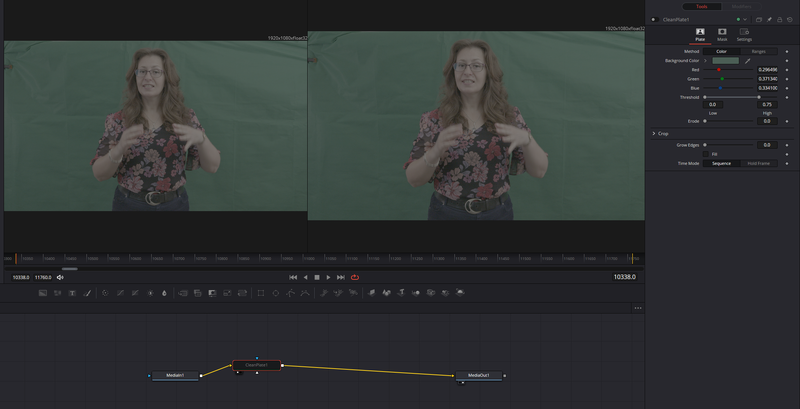The width and height of the screenshot is (800, 409).
Task: Expand Background Color disclosure arrow
Action: click(705, 60)
